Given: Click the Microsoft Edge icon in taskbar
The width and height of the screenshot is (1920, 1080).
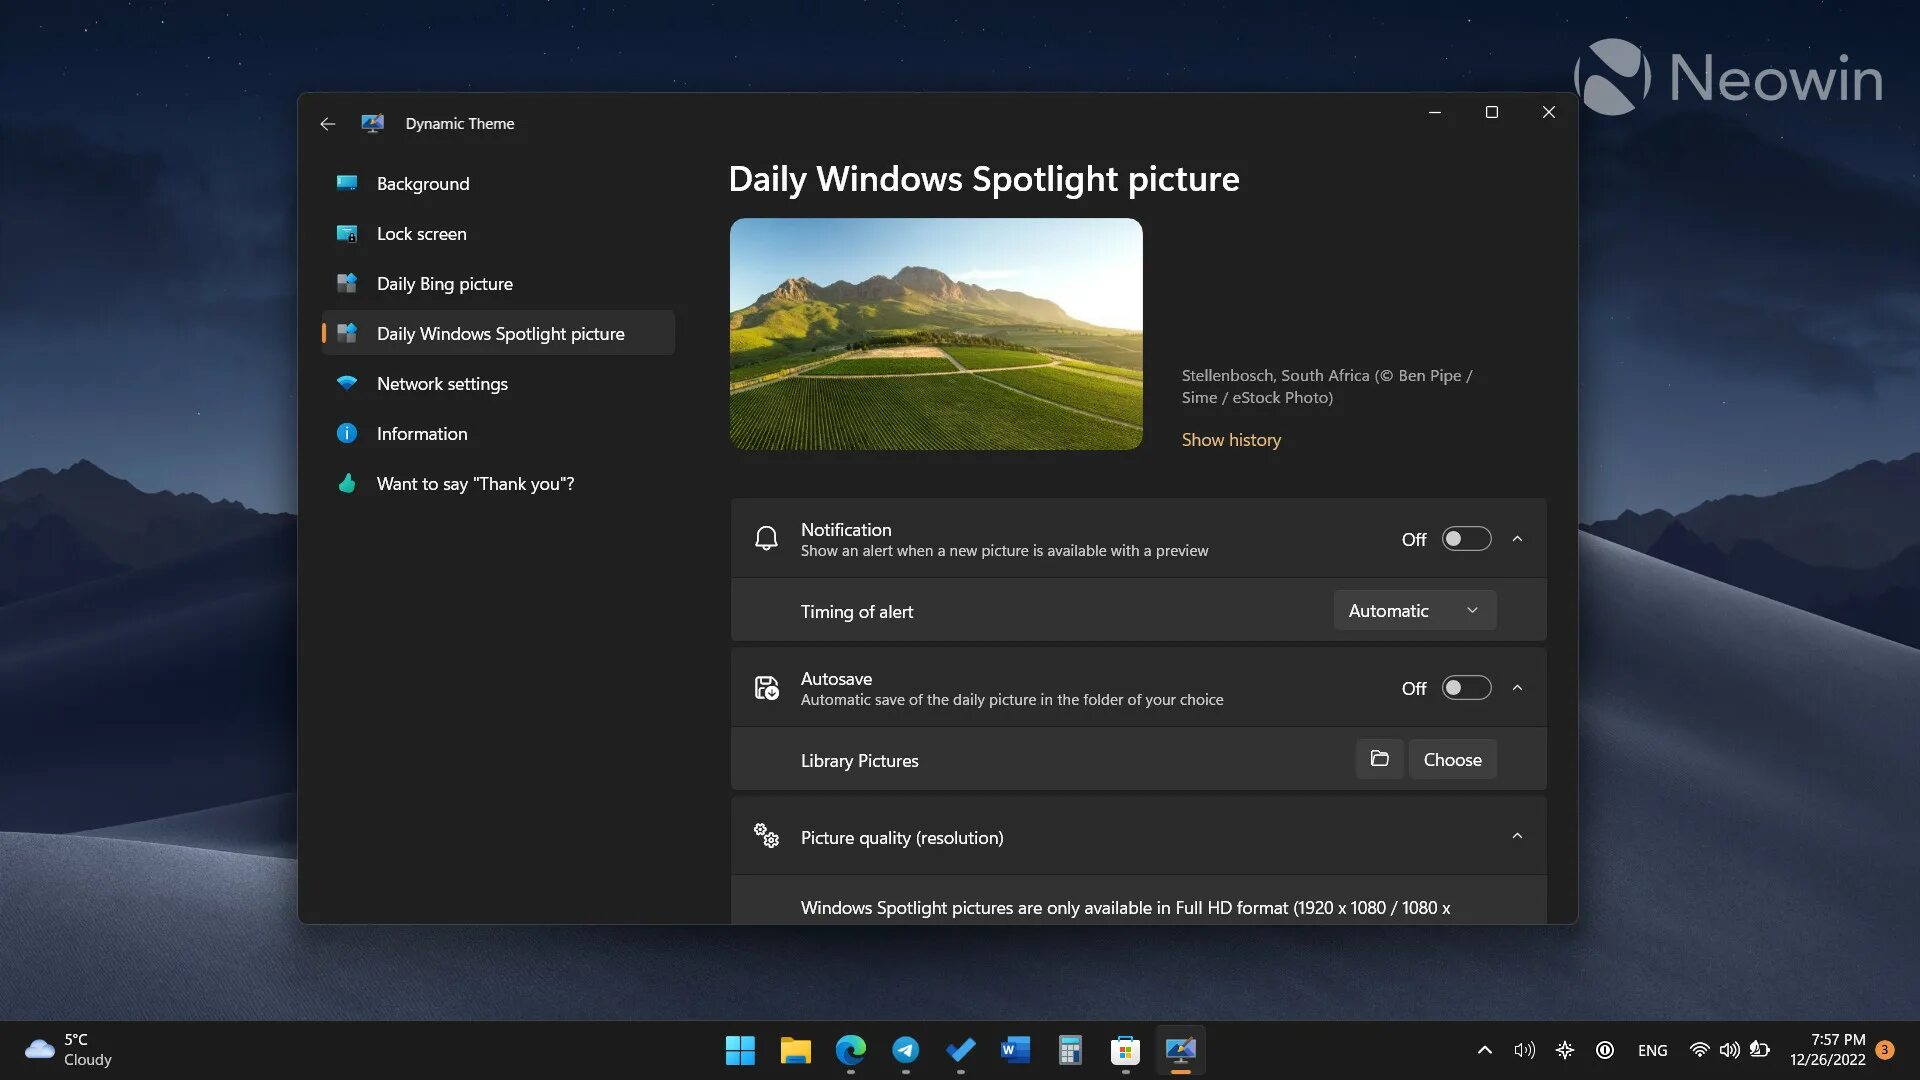Looking at the screenshot, I should click(x=852, y=1050).
